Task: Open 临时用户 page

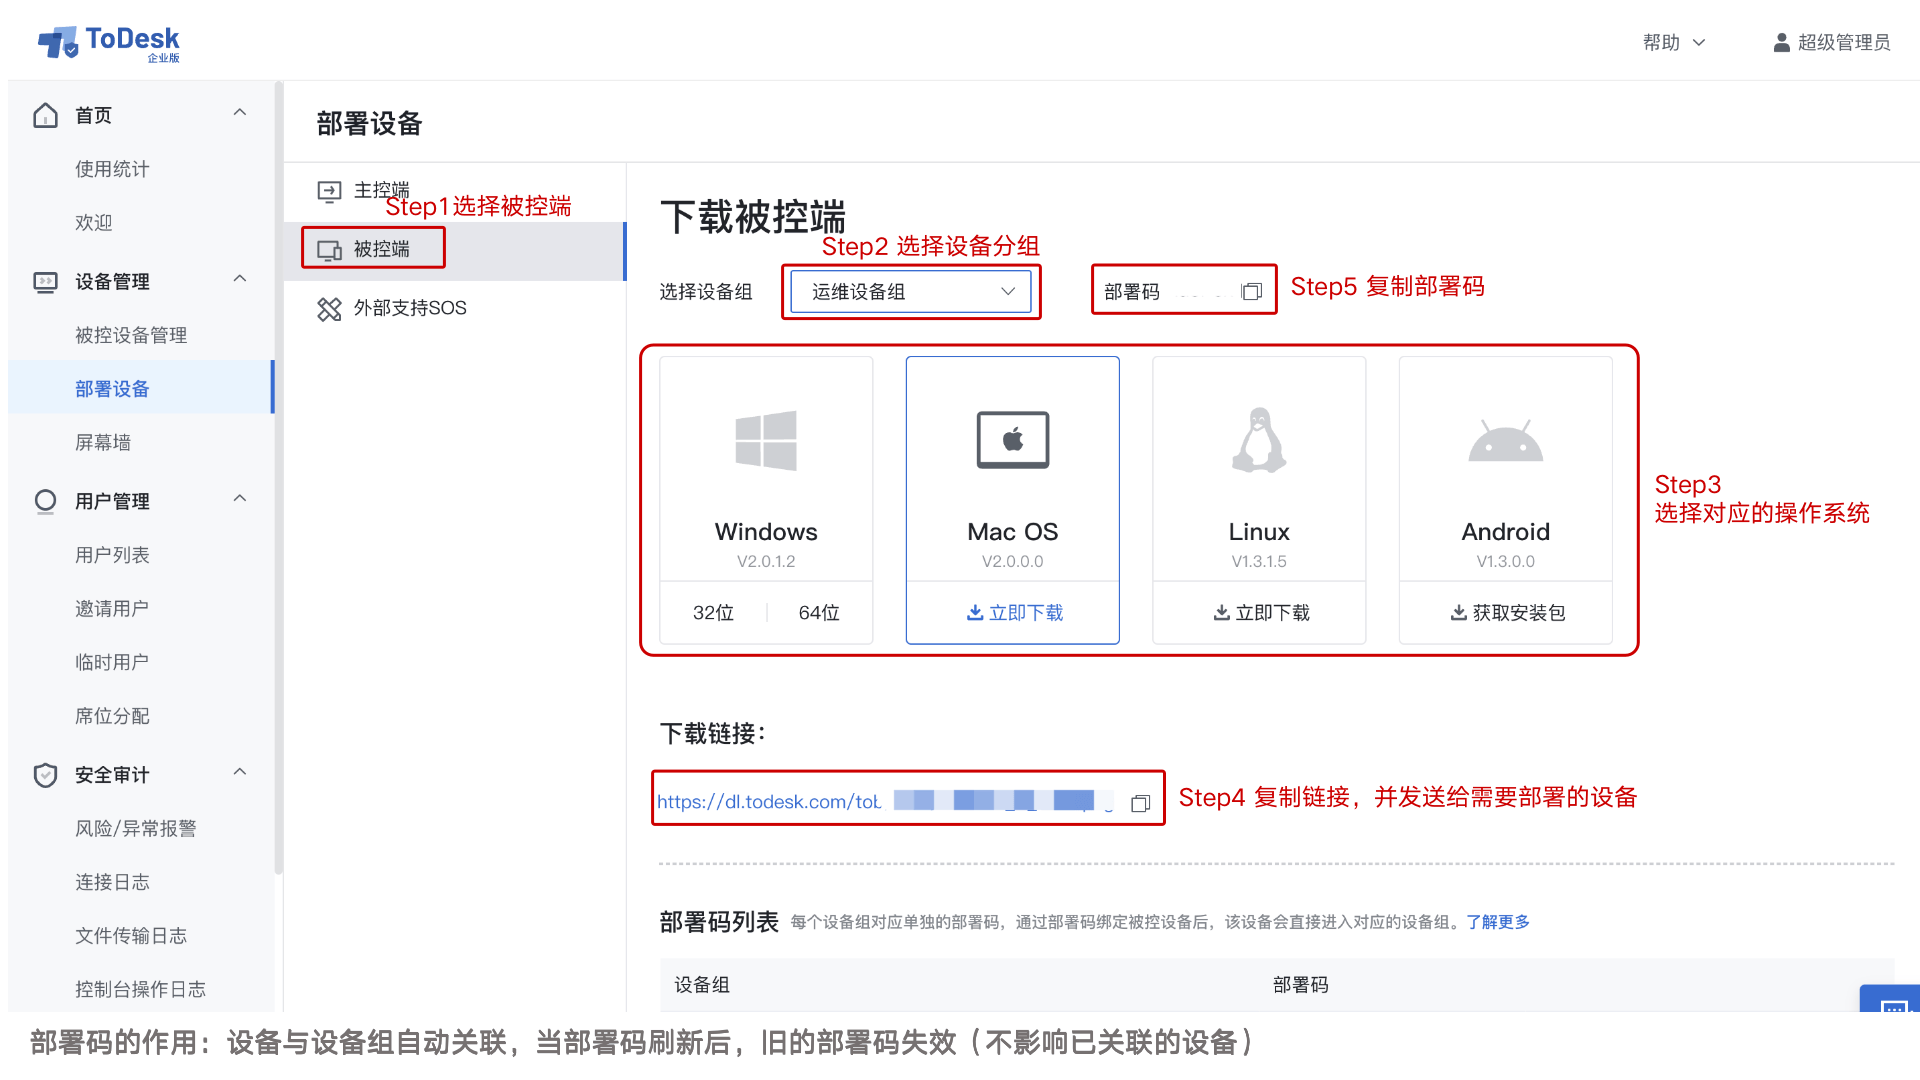Action: point(112,662)
